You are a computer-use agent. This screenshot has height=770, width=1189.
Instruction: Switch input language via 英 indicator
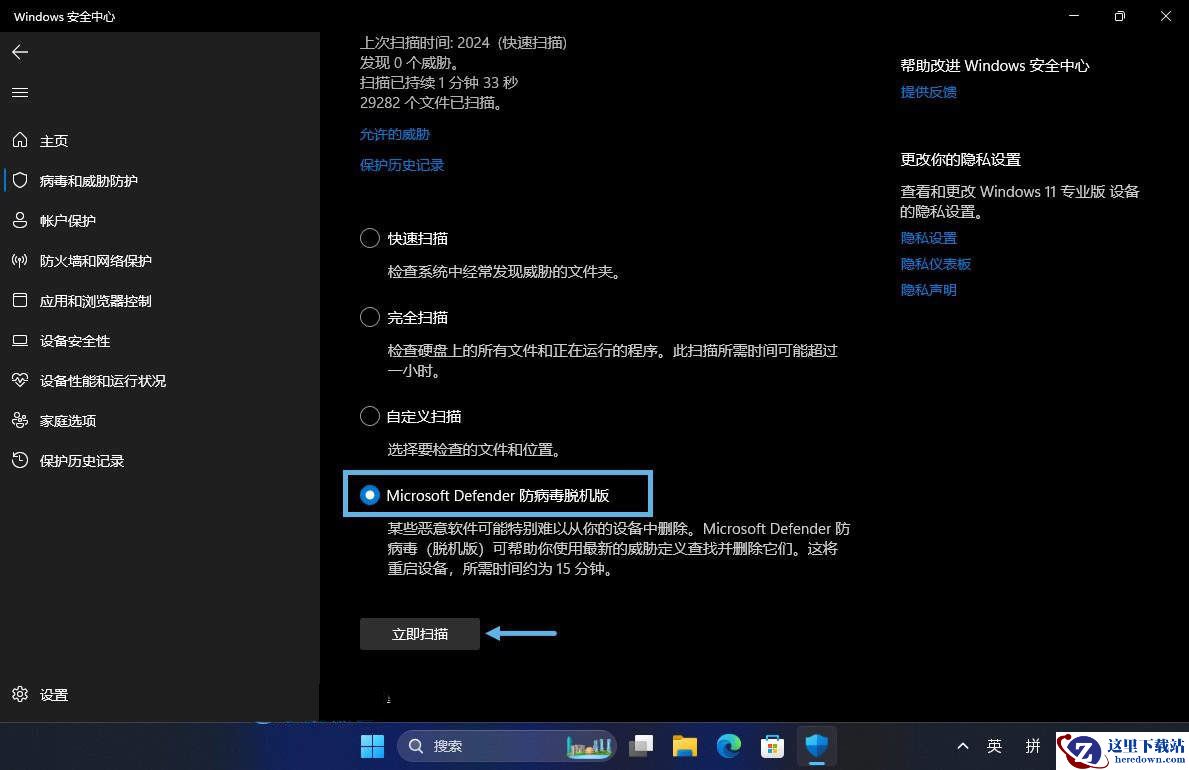[x=995, y=746]
